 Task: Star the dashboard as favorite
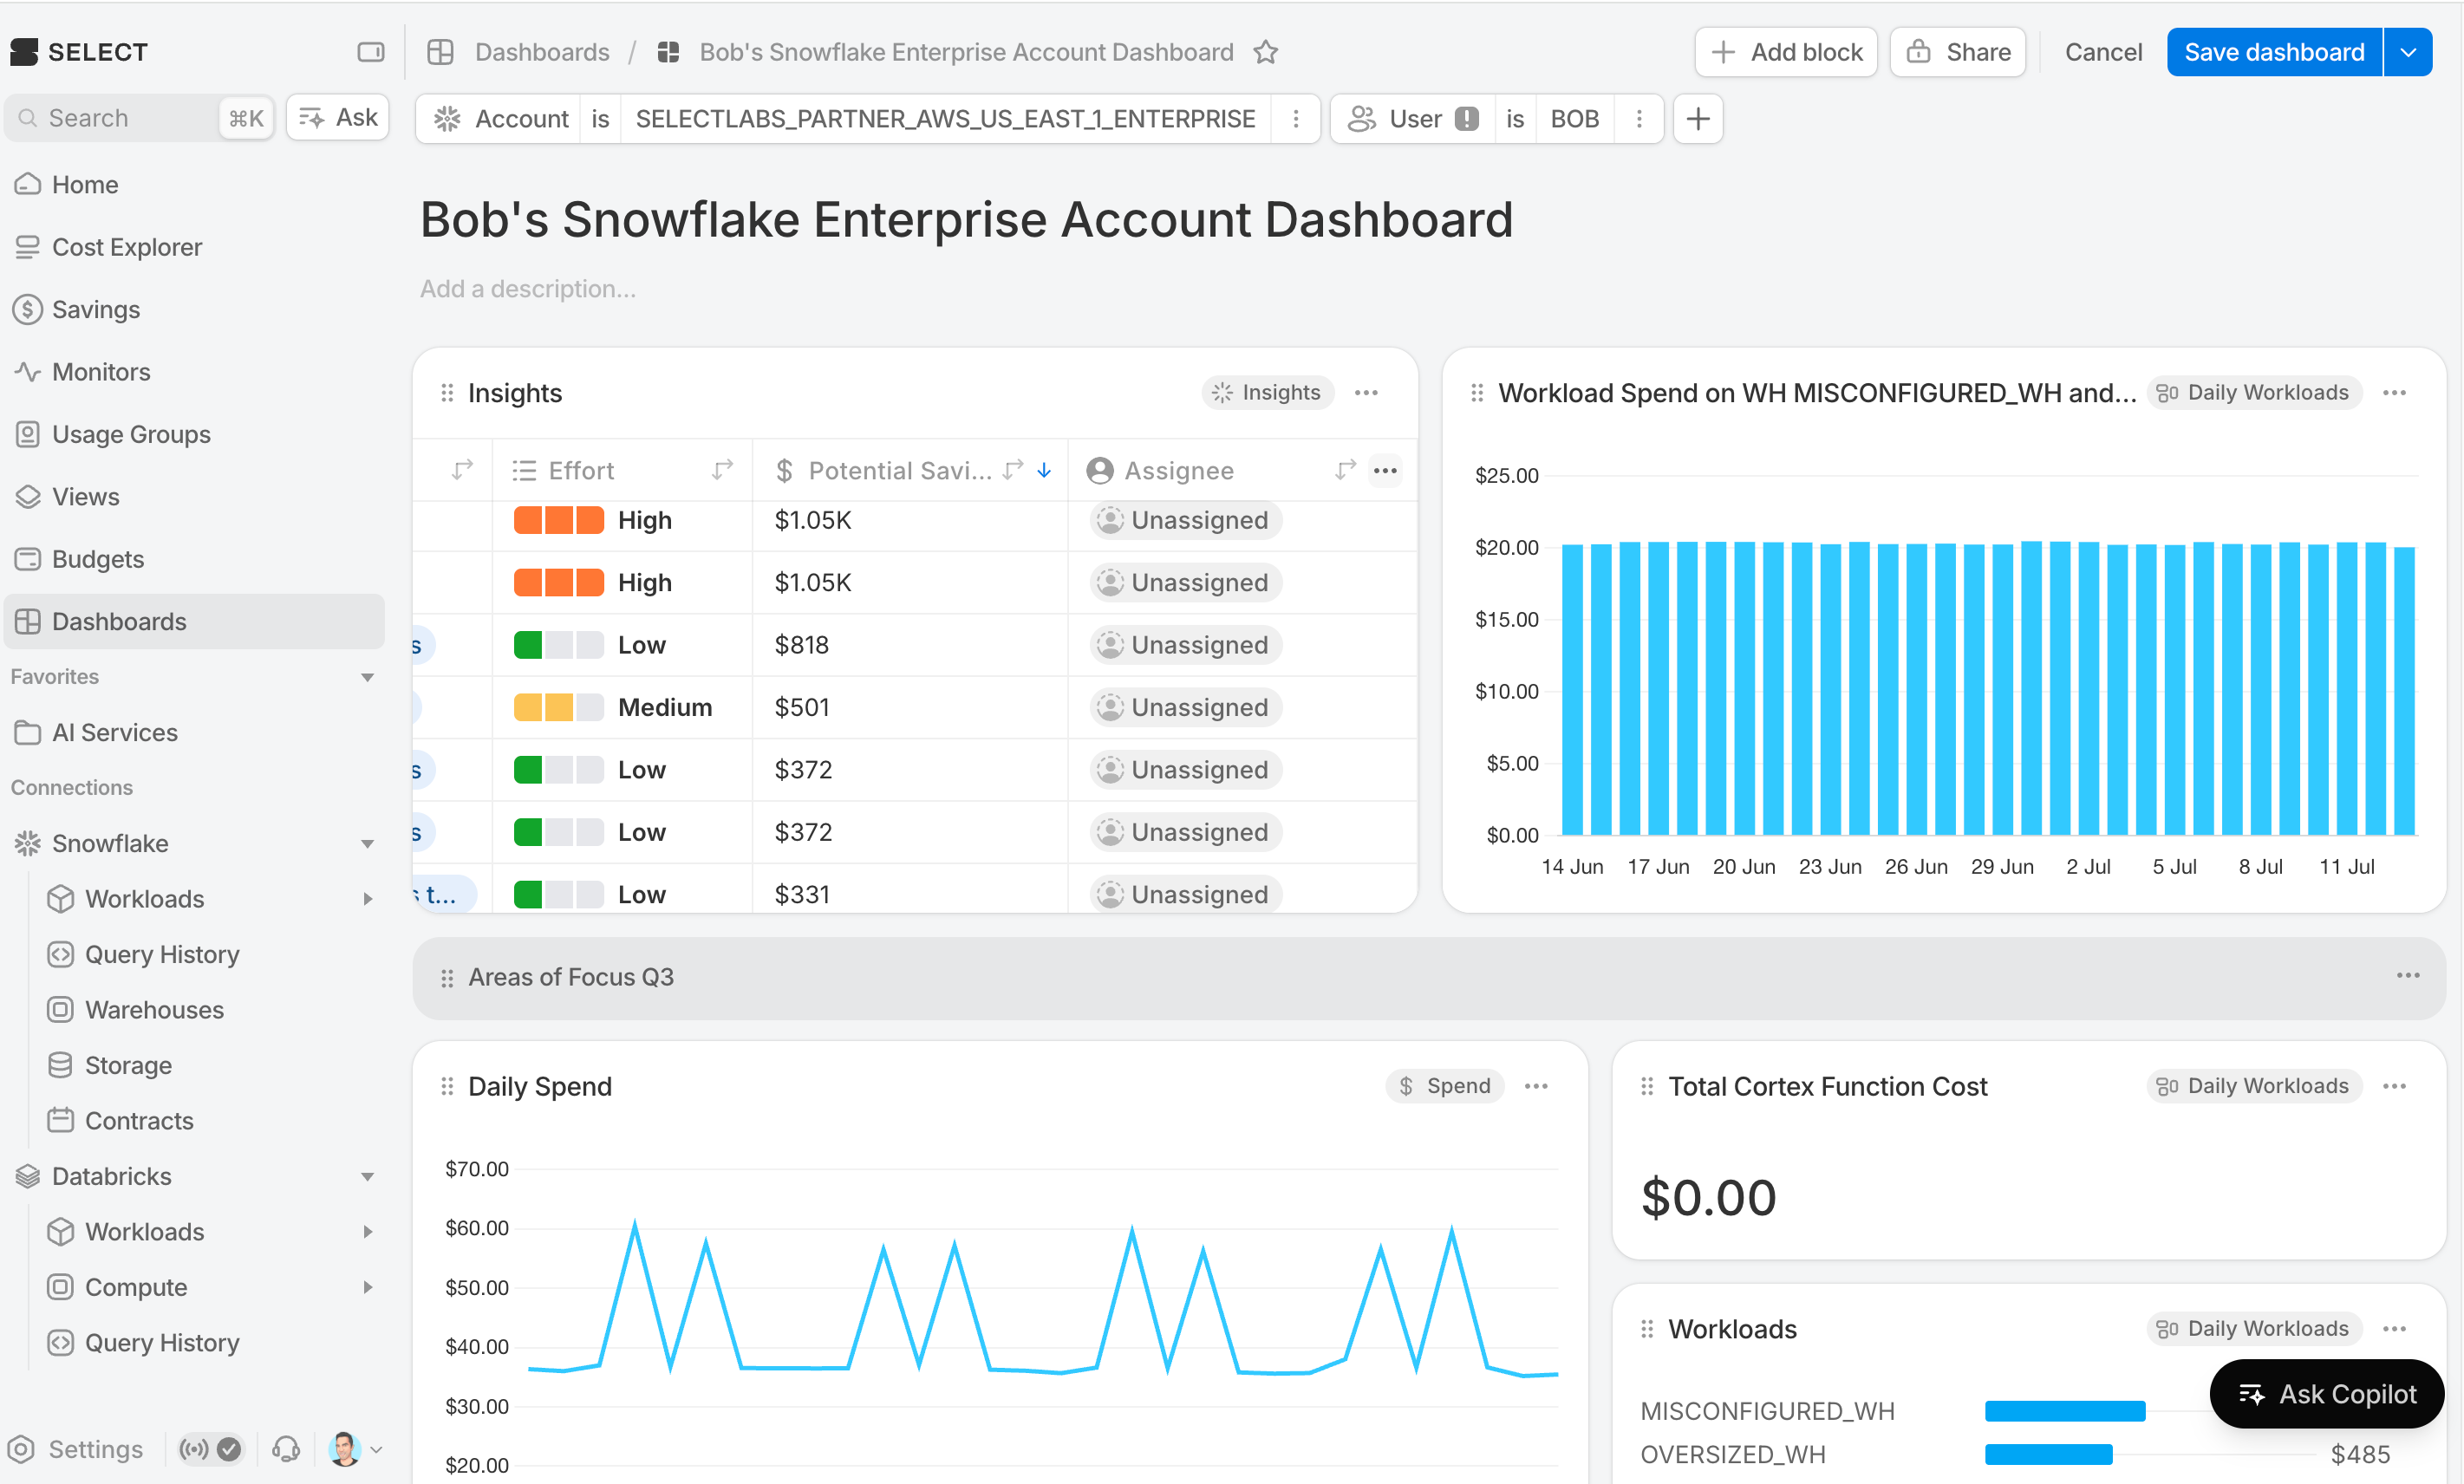pyautogui.click(x=1266, y=52)
